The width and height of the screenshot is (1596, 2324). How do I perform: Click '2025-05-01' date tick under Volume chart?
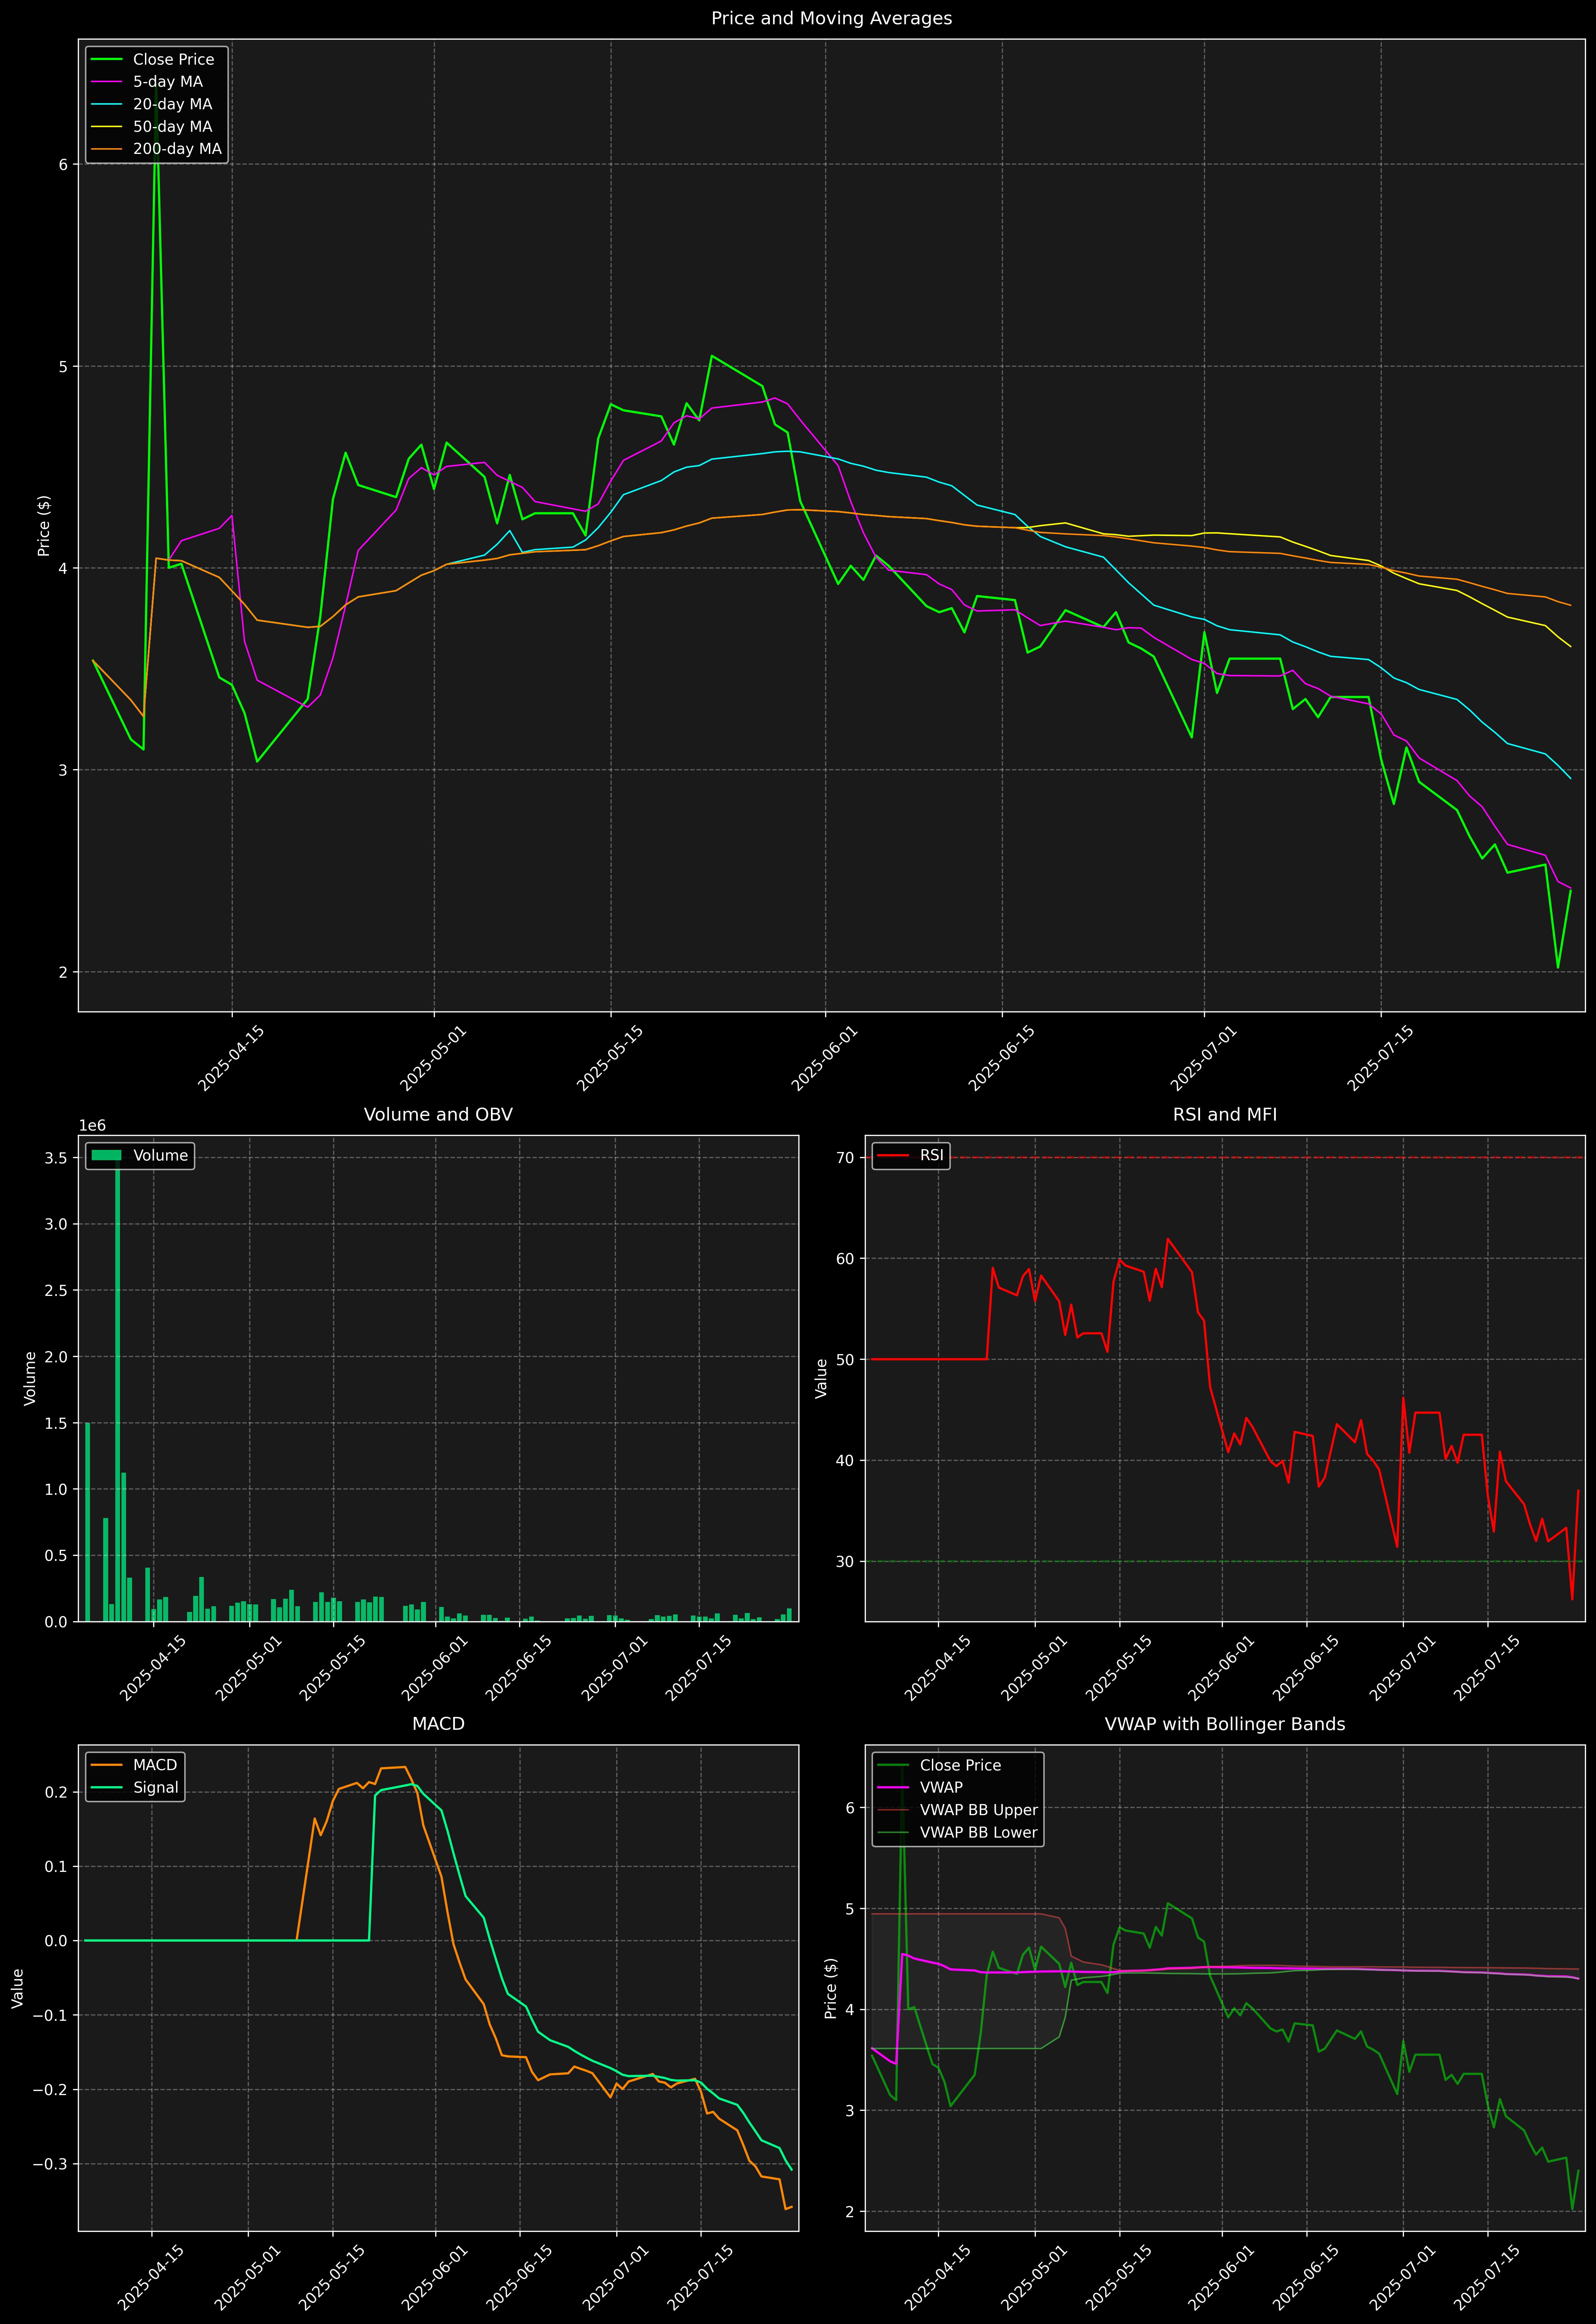pos(248,1668)
